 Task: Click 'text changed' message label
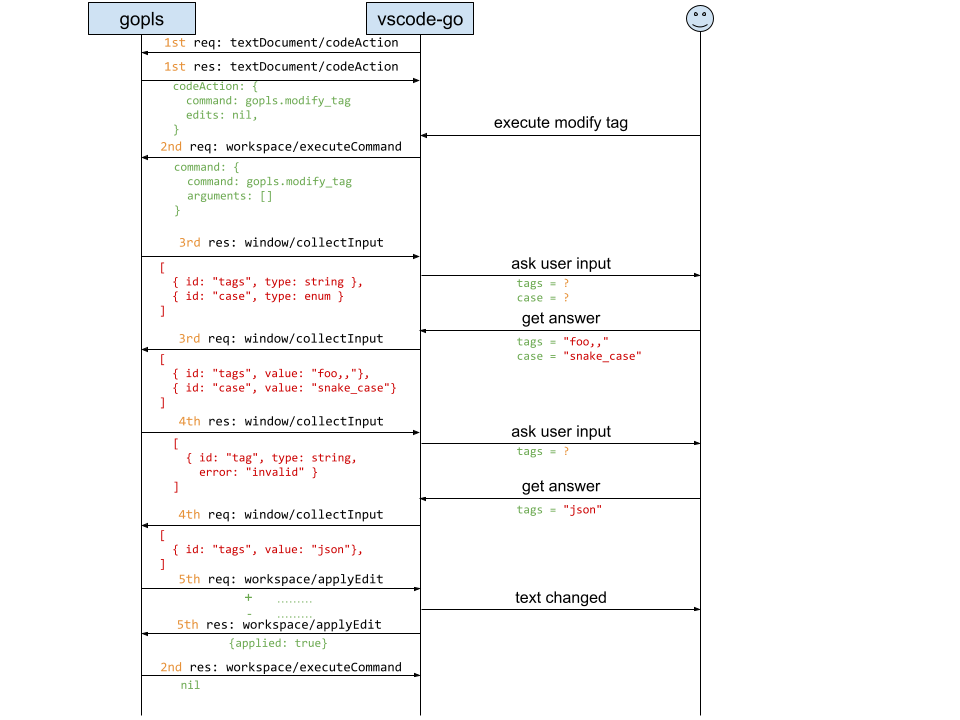coord(561,598)
